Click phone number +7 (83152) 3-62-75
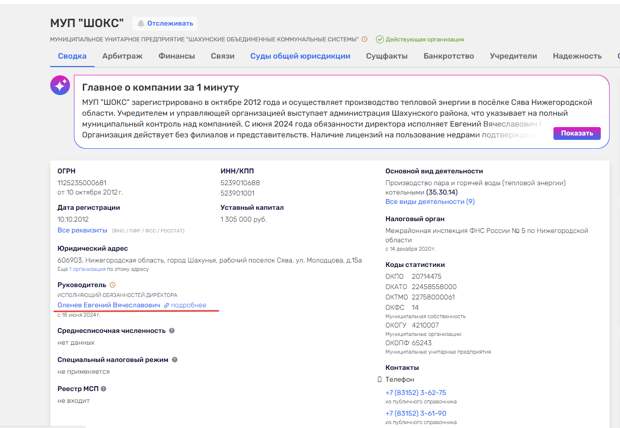The height and width of the screenshot is (428, 620). [x=415, y=392]
